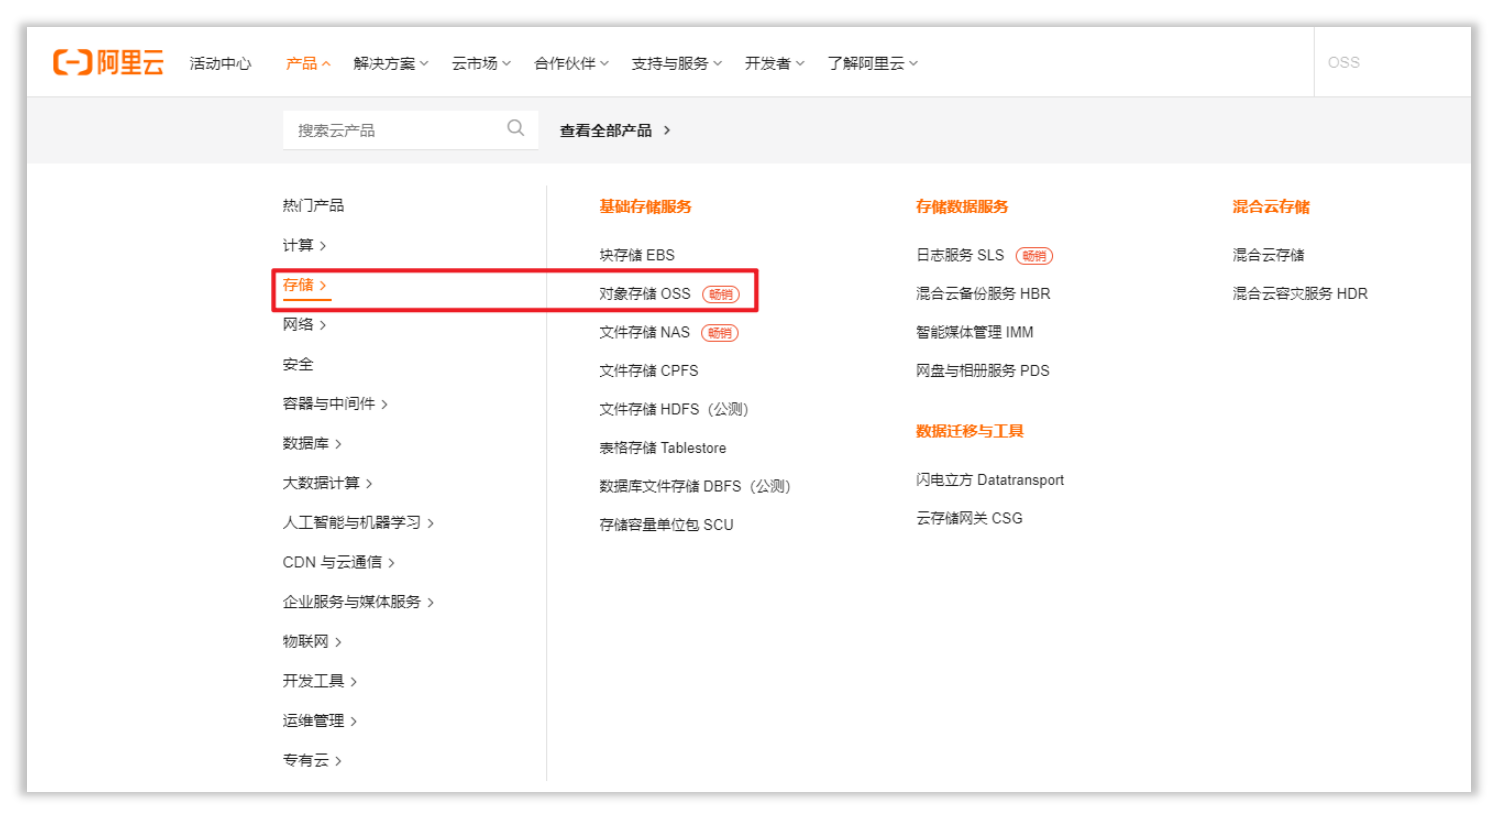
Task: Select 专有云 category
Action: tap(312, 760)
